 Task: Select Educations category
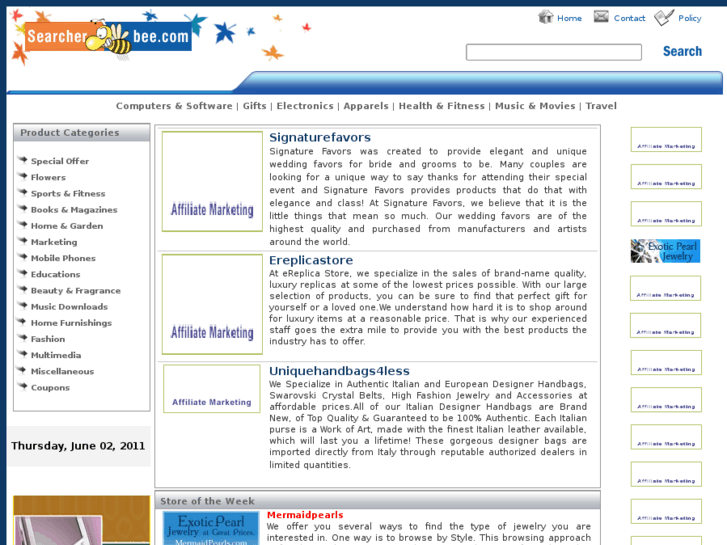pyautogui.click(x=55, y=274)
